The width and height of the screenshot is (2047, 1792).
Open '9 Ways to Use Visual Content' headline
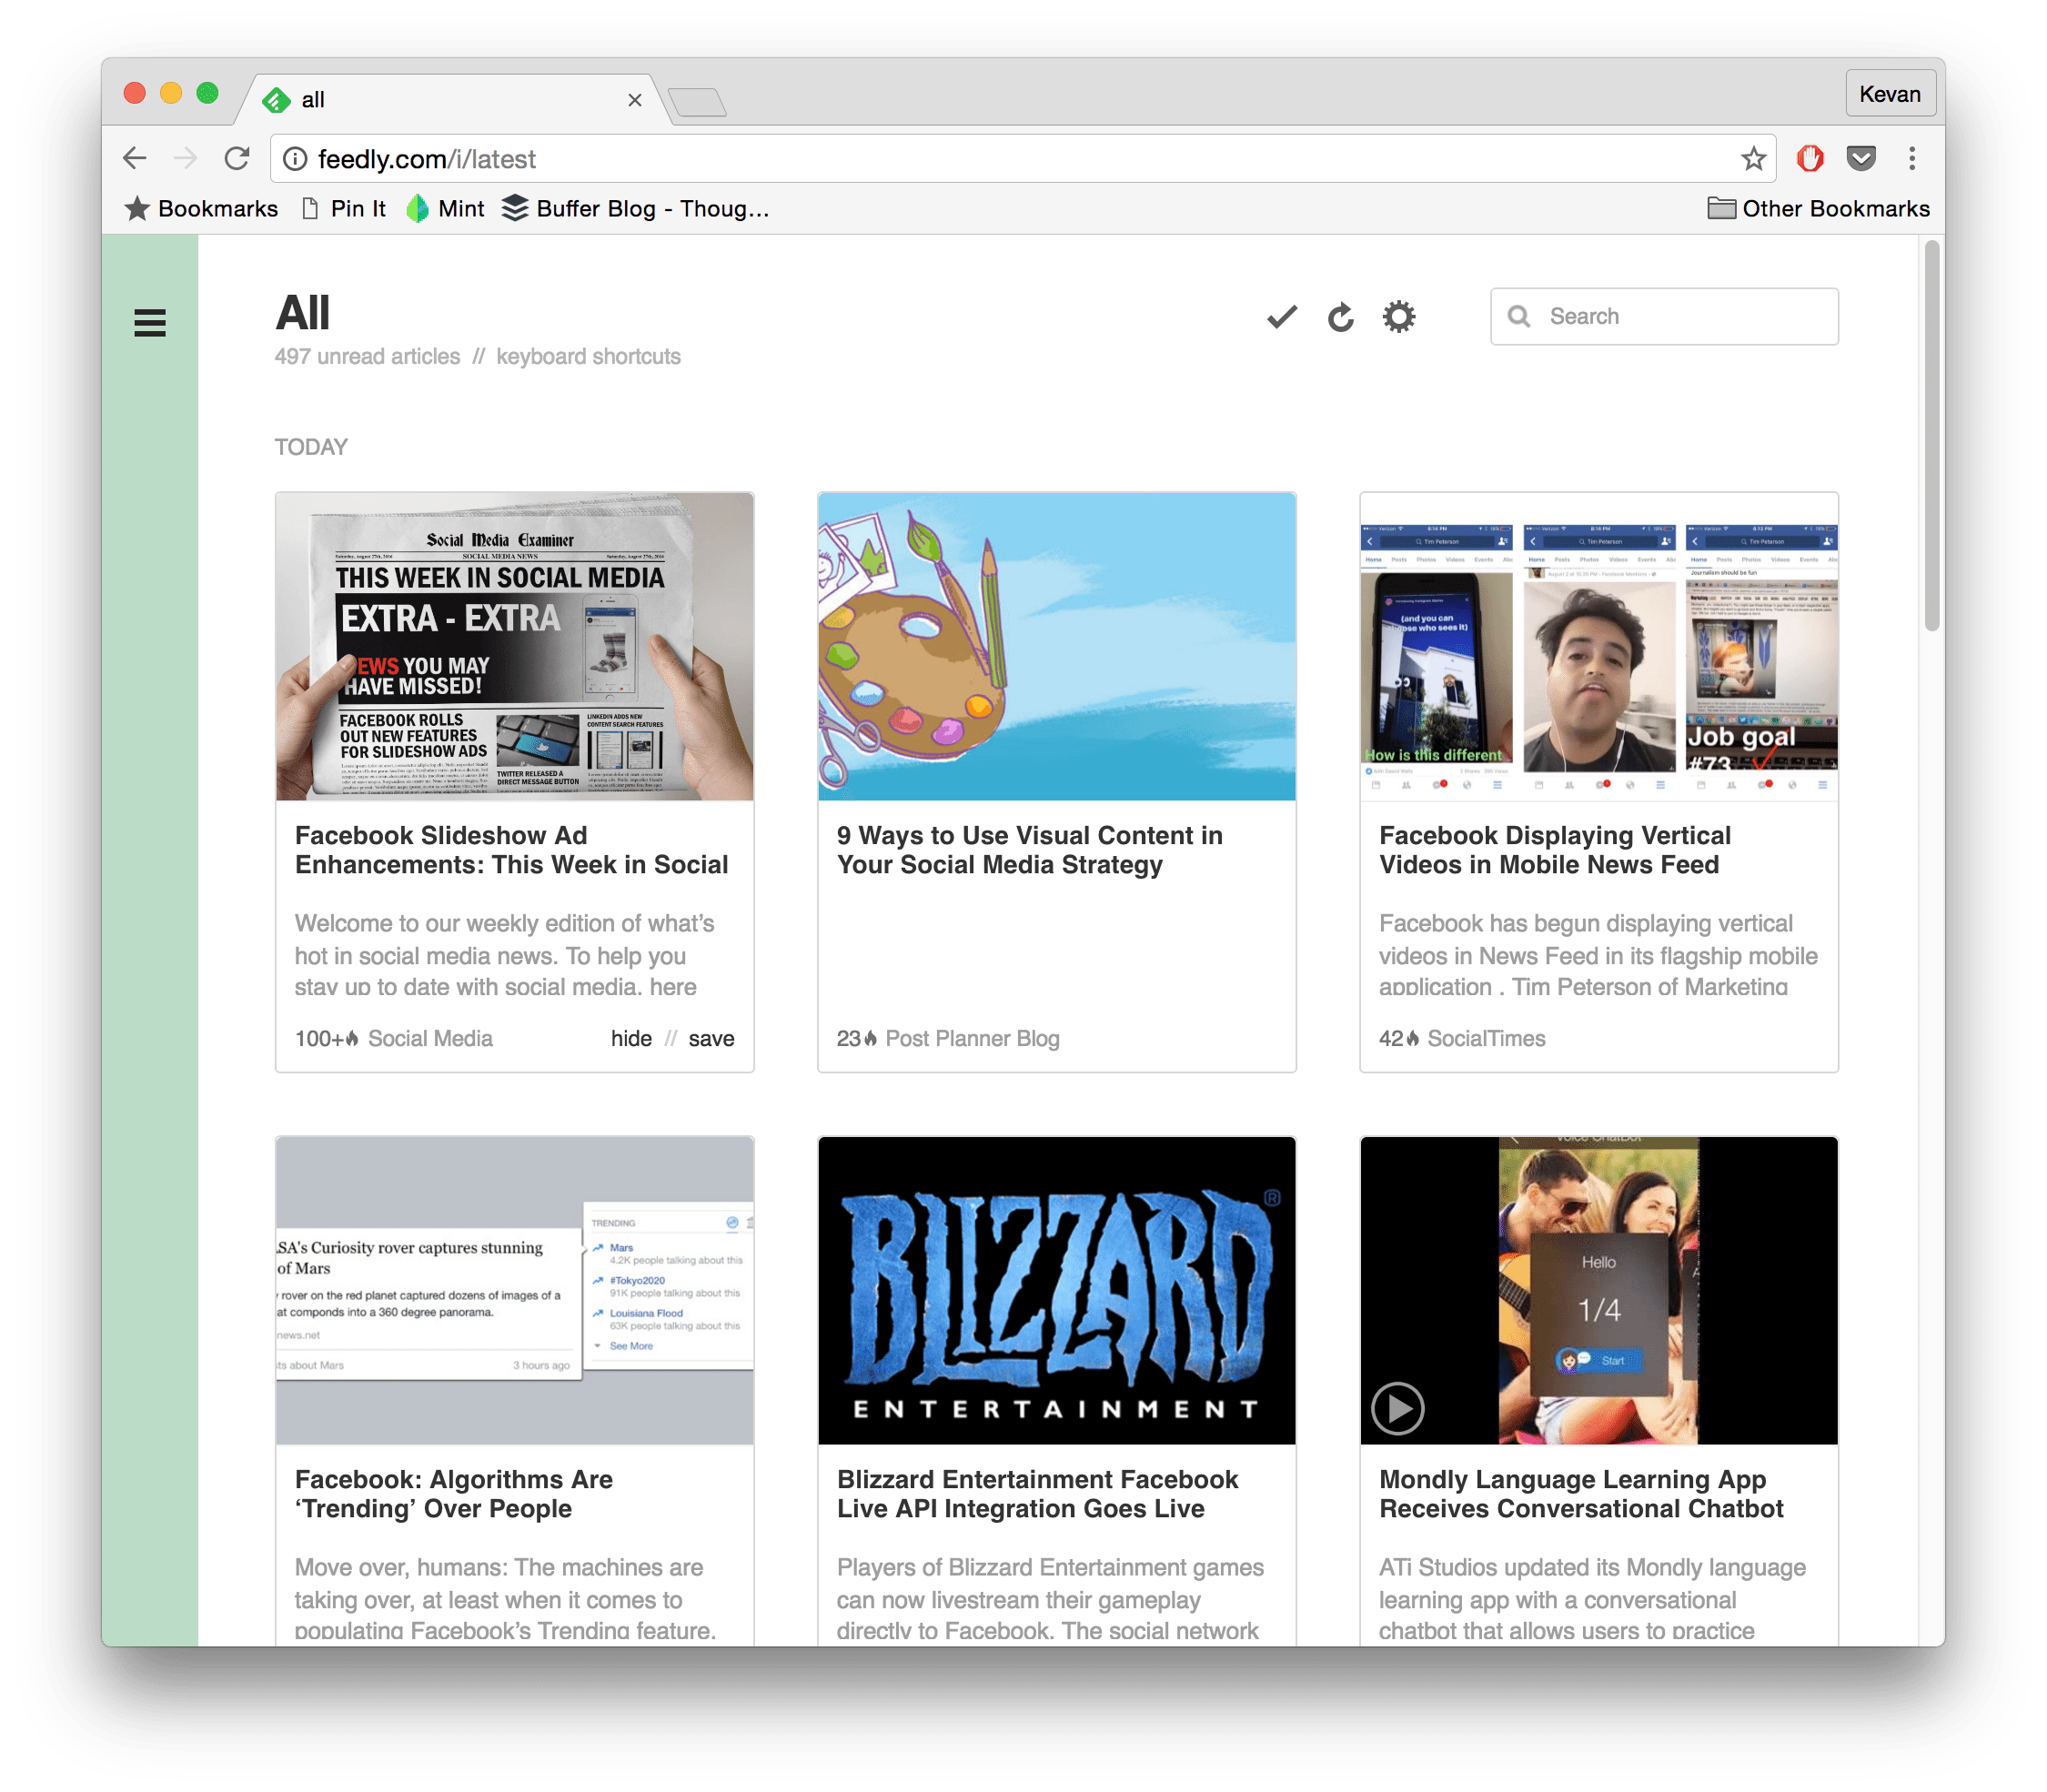pyautogui.click(x=1029, y=849)
